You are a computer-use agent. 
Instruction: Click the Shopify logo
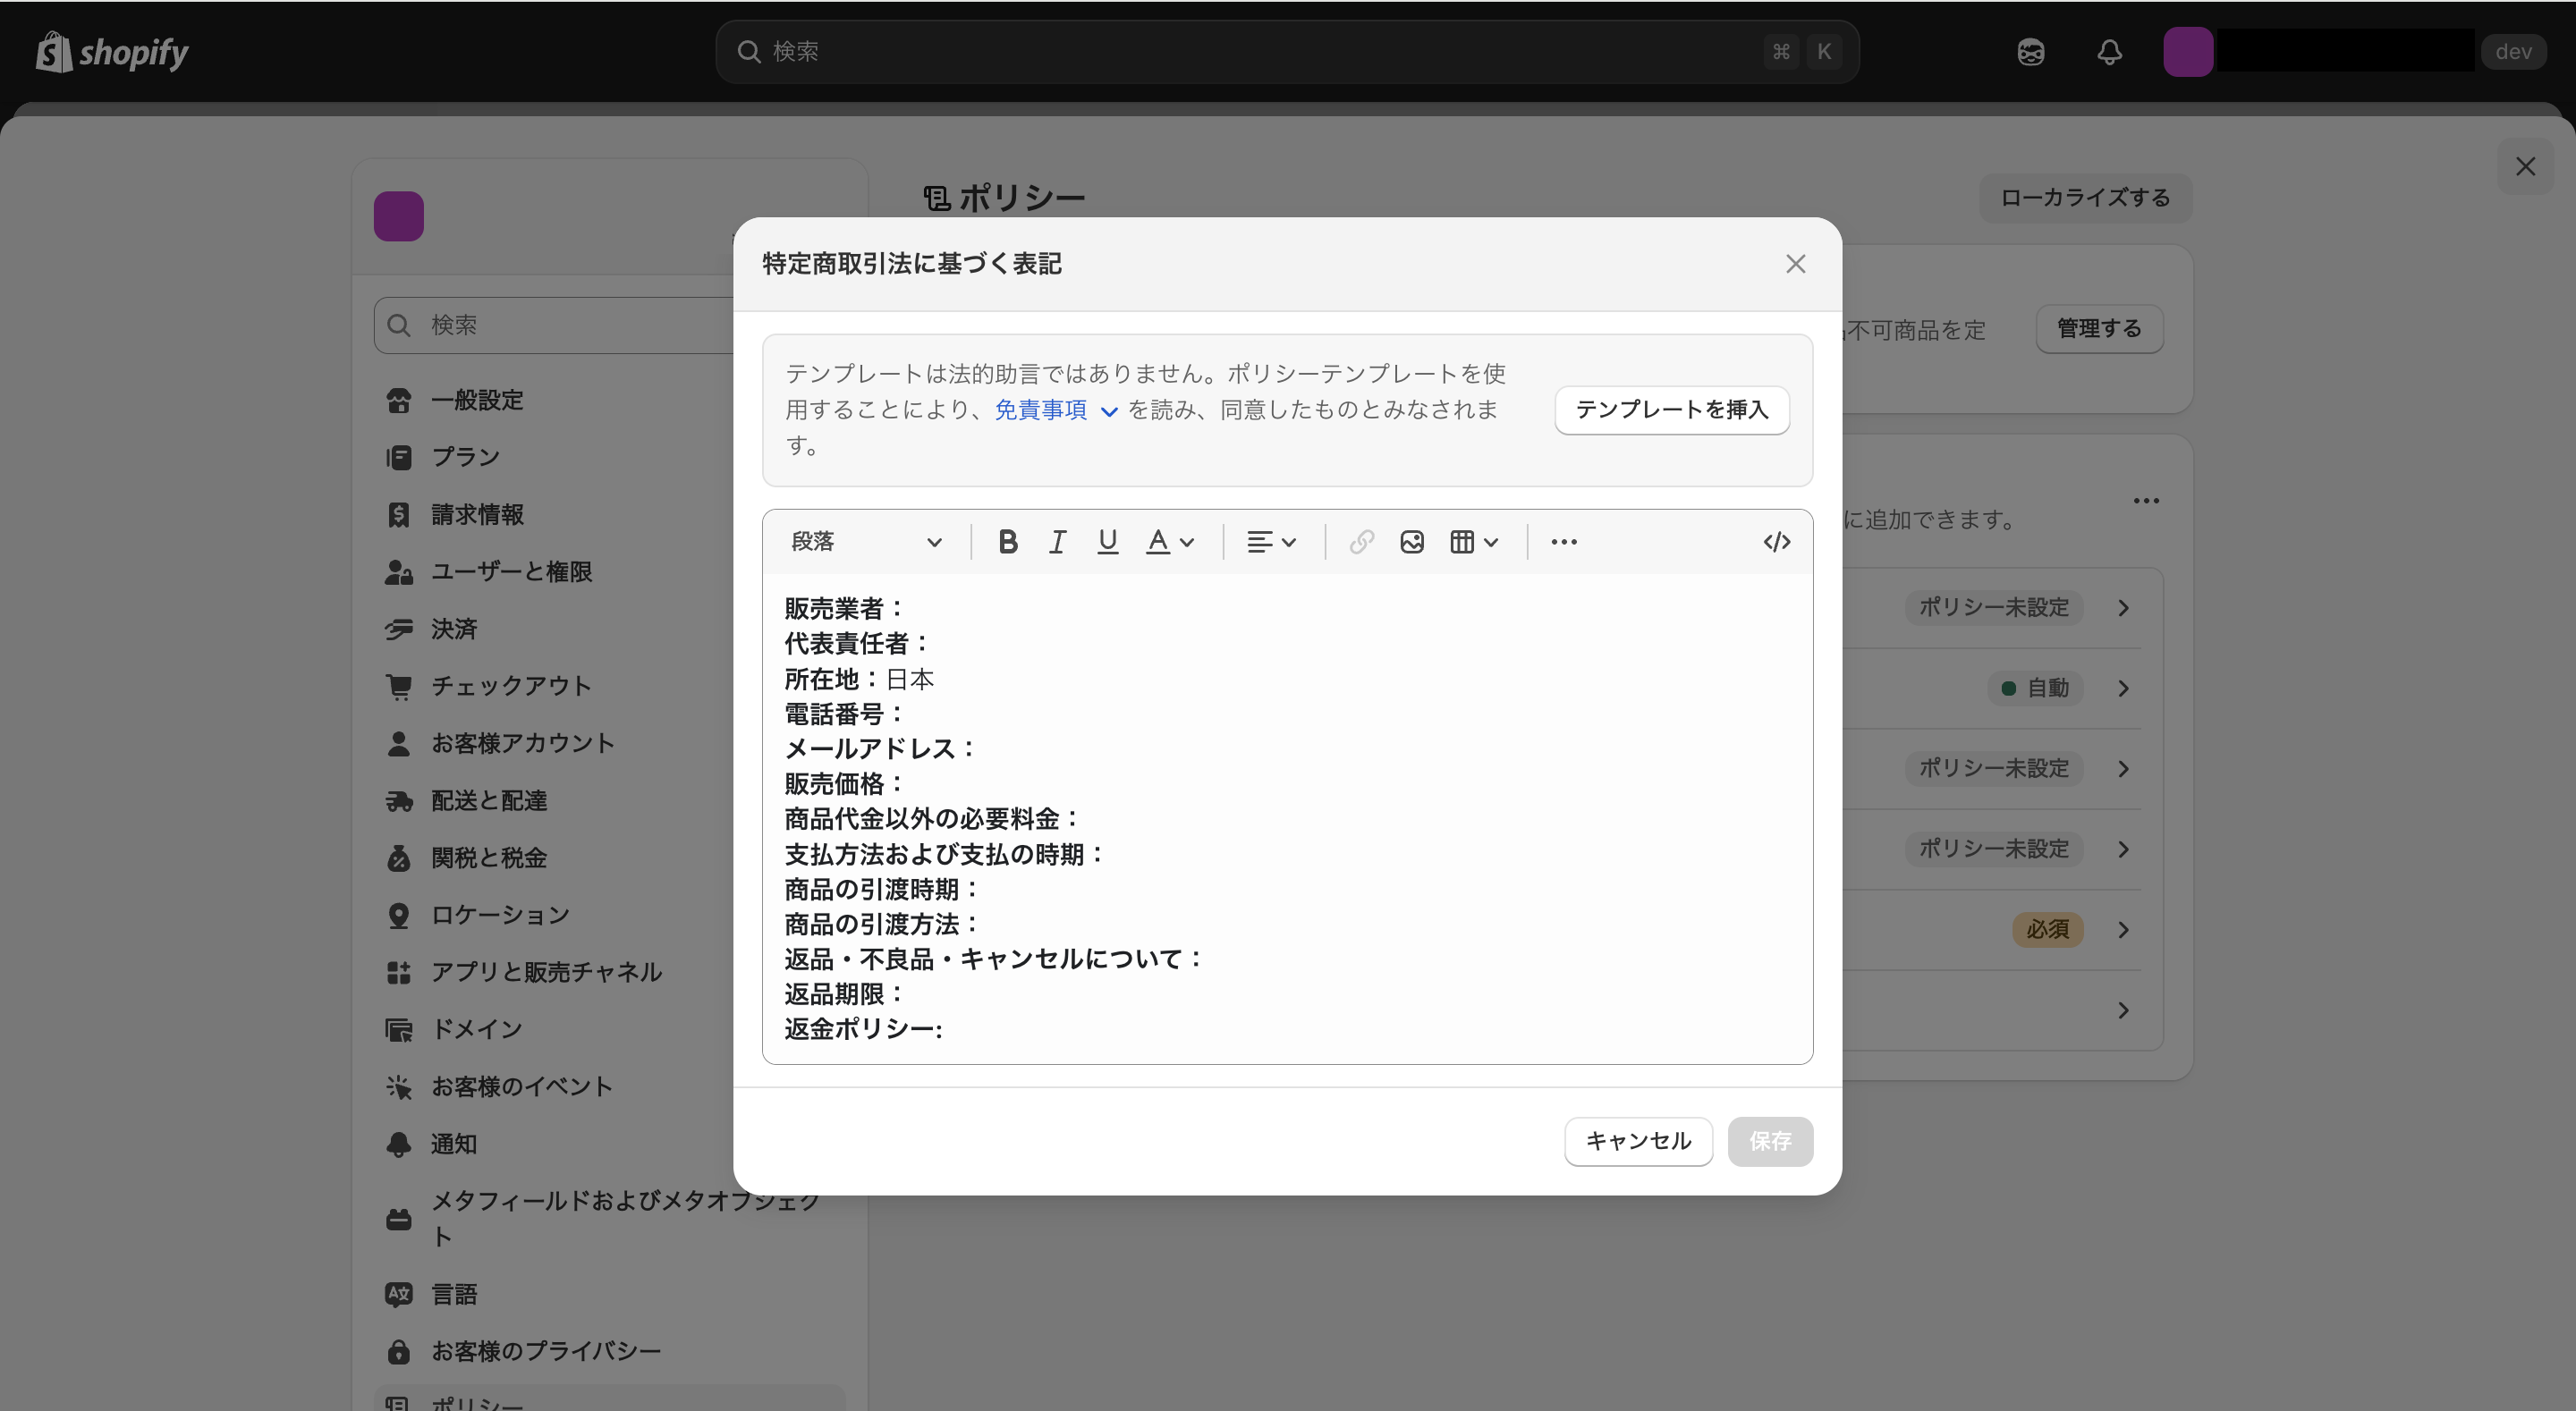tap(112, 52)
